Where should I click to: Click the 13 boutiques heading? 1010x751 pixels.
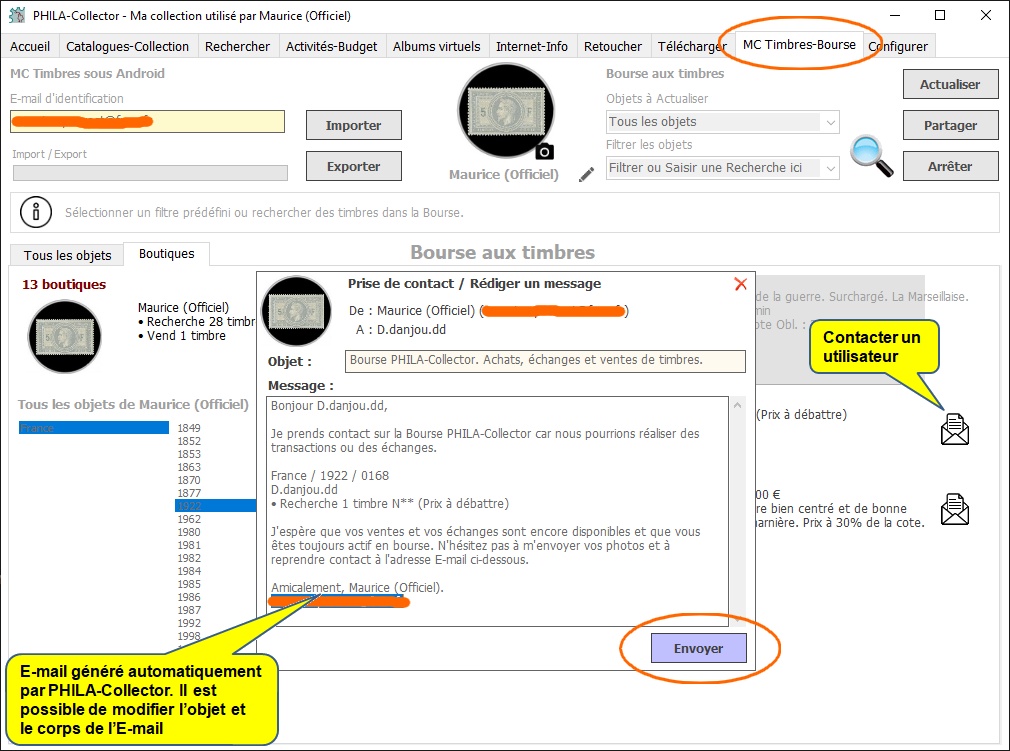point(64,284)
